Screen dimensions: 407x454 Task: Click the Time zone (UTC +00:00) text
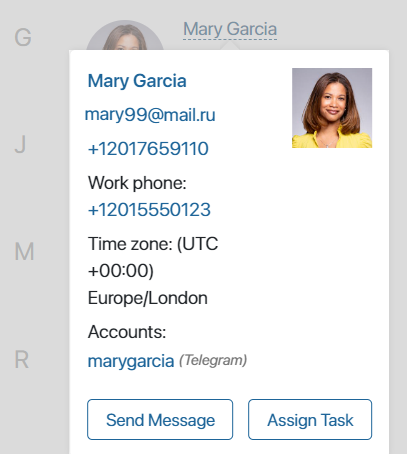[x=153, y=257]
